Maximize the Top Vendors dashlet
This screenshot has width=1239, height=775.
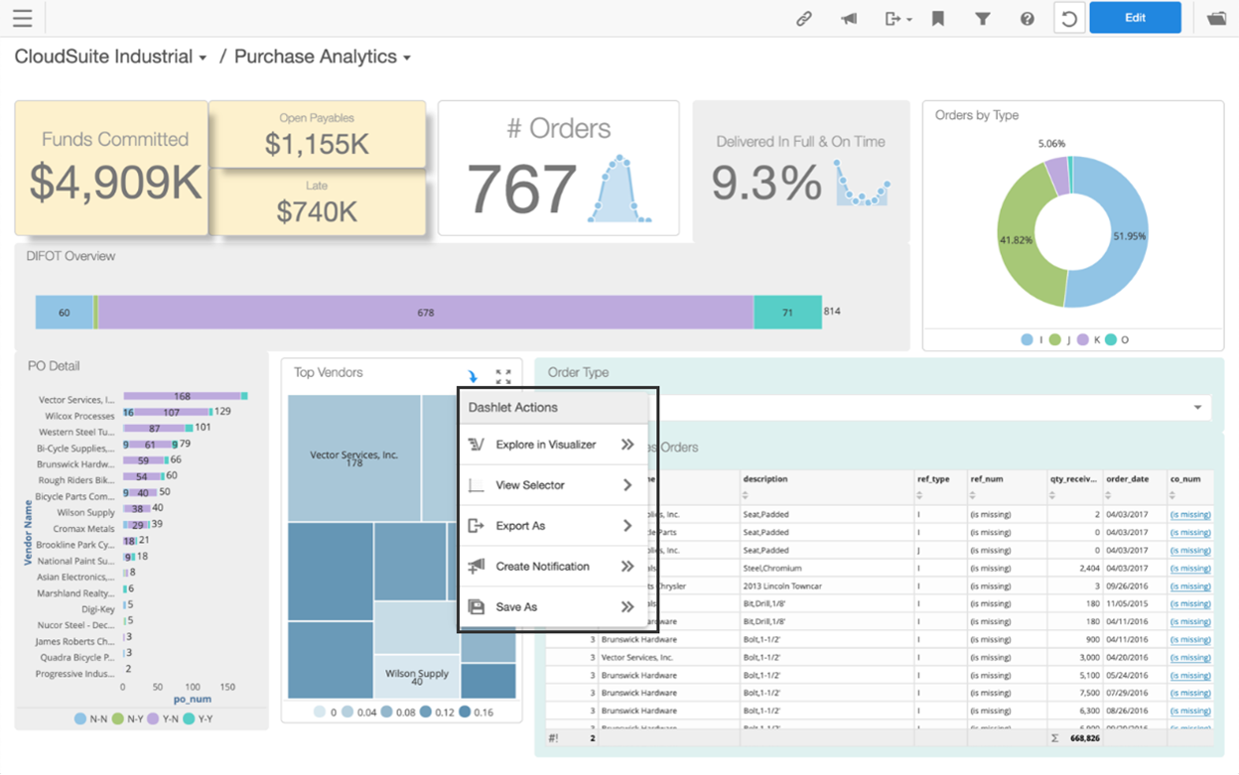tap(503, 377)
